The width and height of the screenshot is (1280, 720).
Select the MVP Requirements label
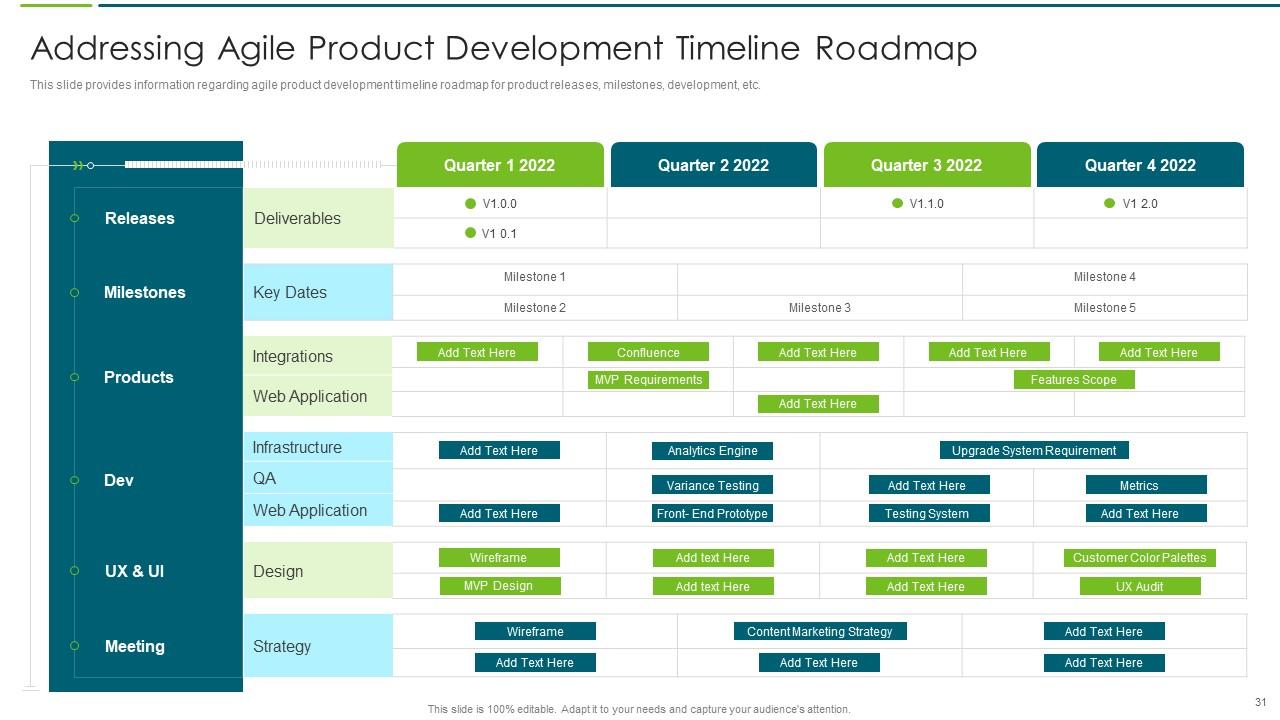point(648,380)
